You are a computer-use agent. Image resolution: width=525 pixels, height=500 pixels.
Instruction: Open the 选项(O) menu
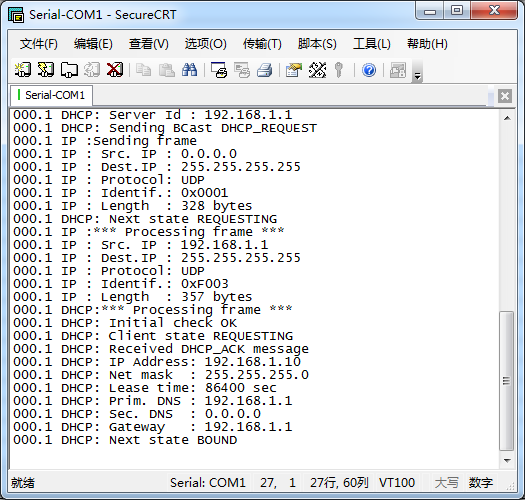click(x=206, y=44)
